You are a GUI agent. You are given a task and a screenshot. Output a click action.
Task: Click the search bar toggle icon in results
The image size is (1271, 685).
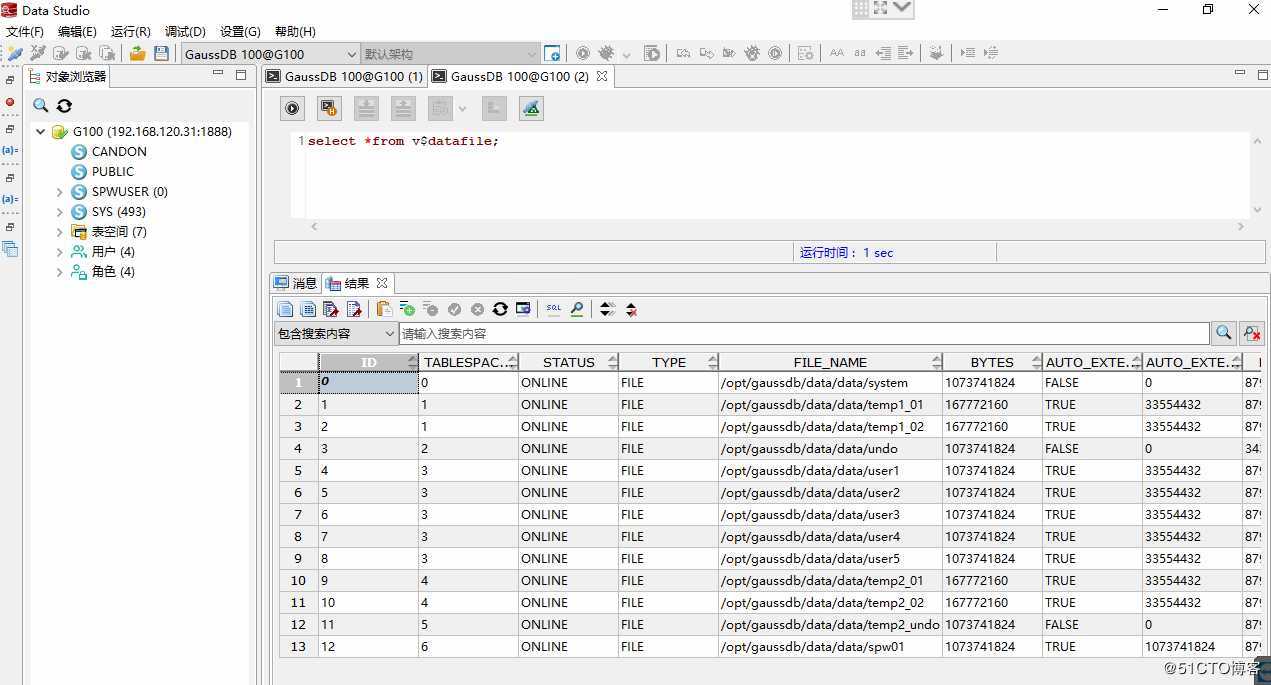point(577,309)
